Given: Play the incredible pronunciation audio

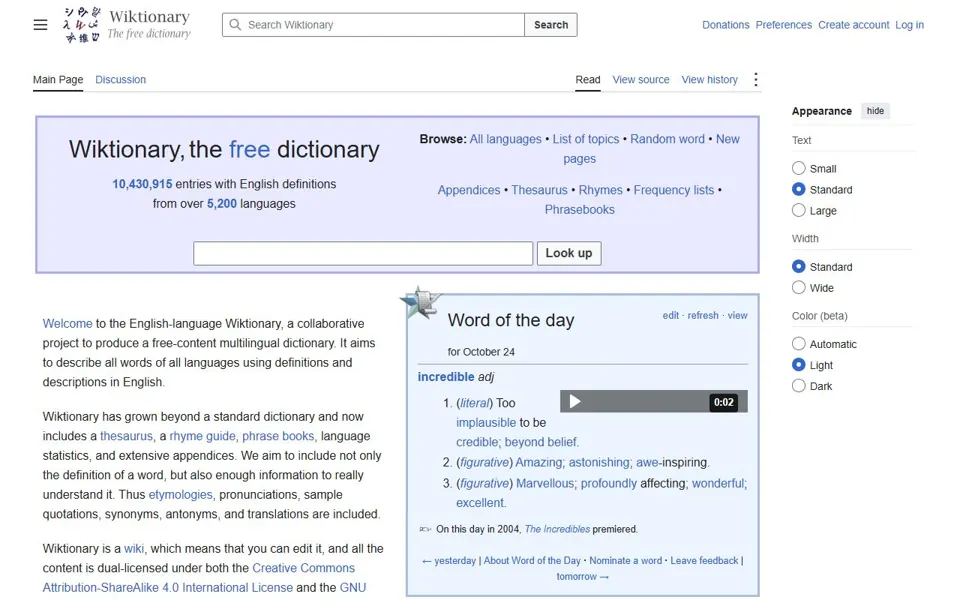Looking at the screenshot, I should tap(575, 402).
